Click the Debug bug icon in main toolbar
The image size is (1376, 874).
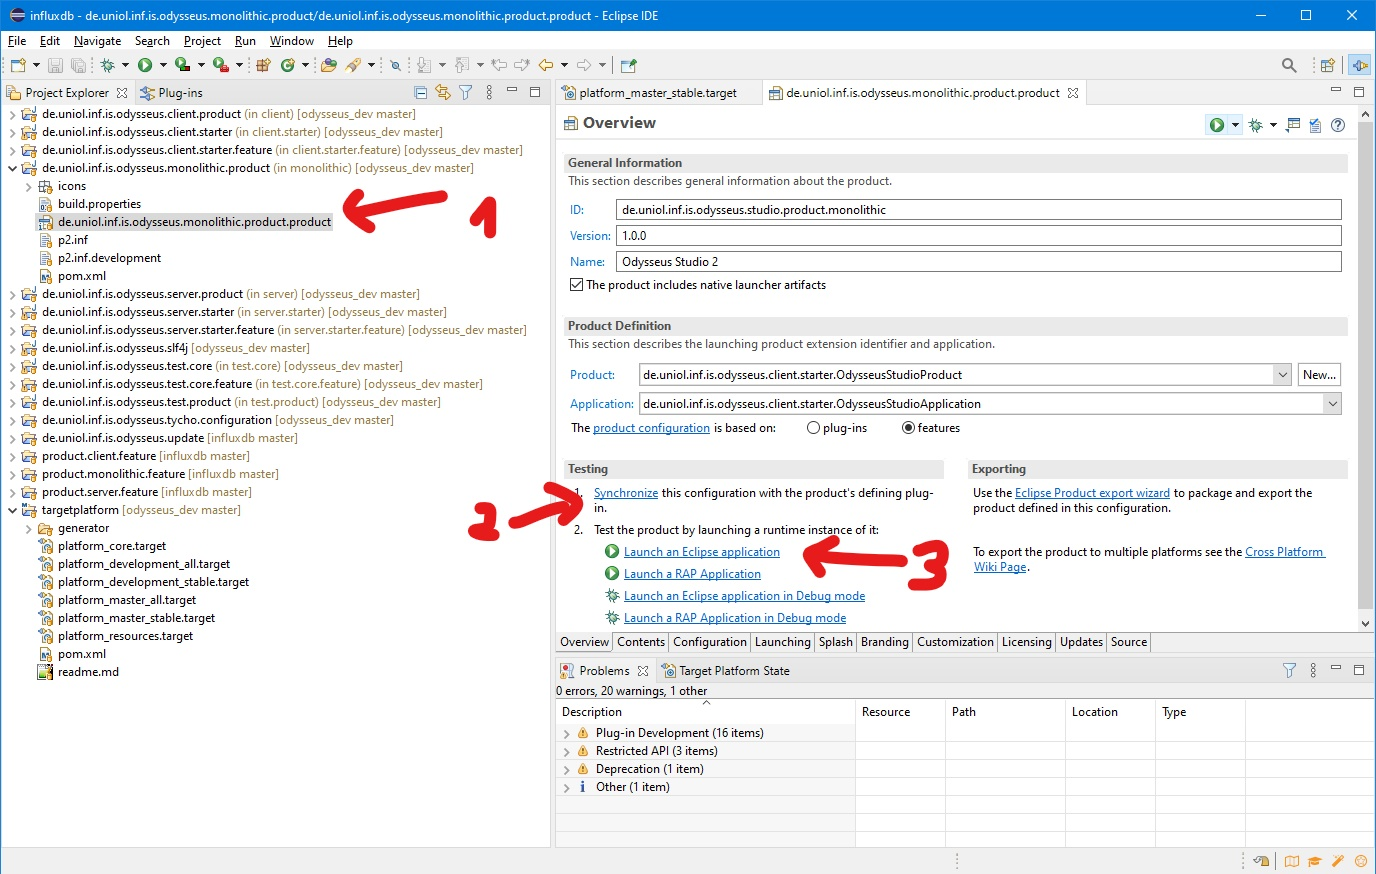pyautogui.click(x=108, y=65)
